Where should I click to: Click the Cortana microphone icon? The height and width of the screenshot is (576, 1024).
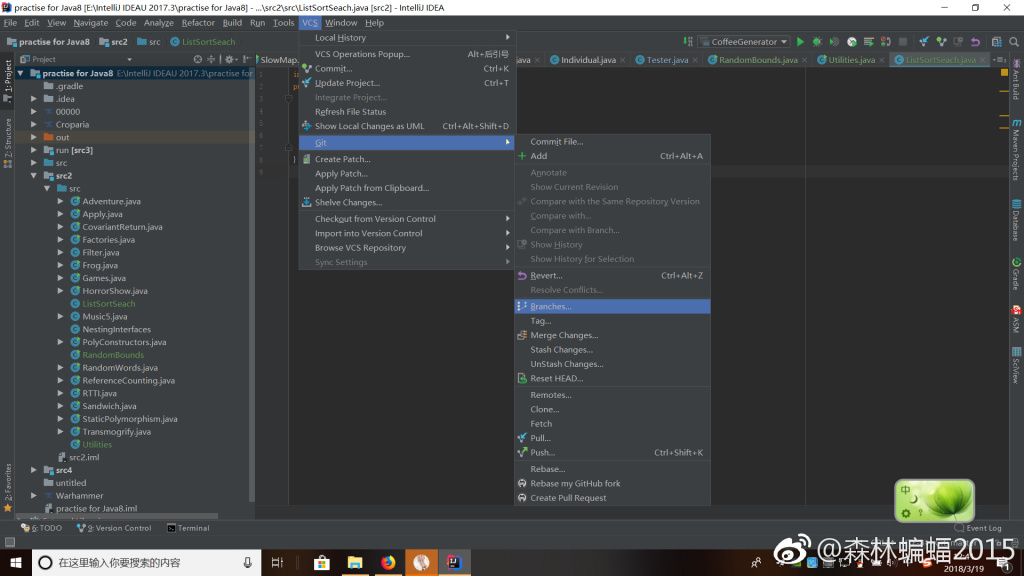[248, 562]
